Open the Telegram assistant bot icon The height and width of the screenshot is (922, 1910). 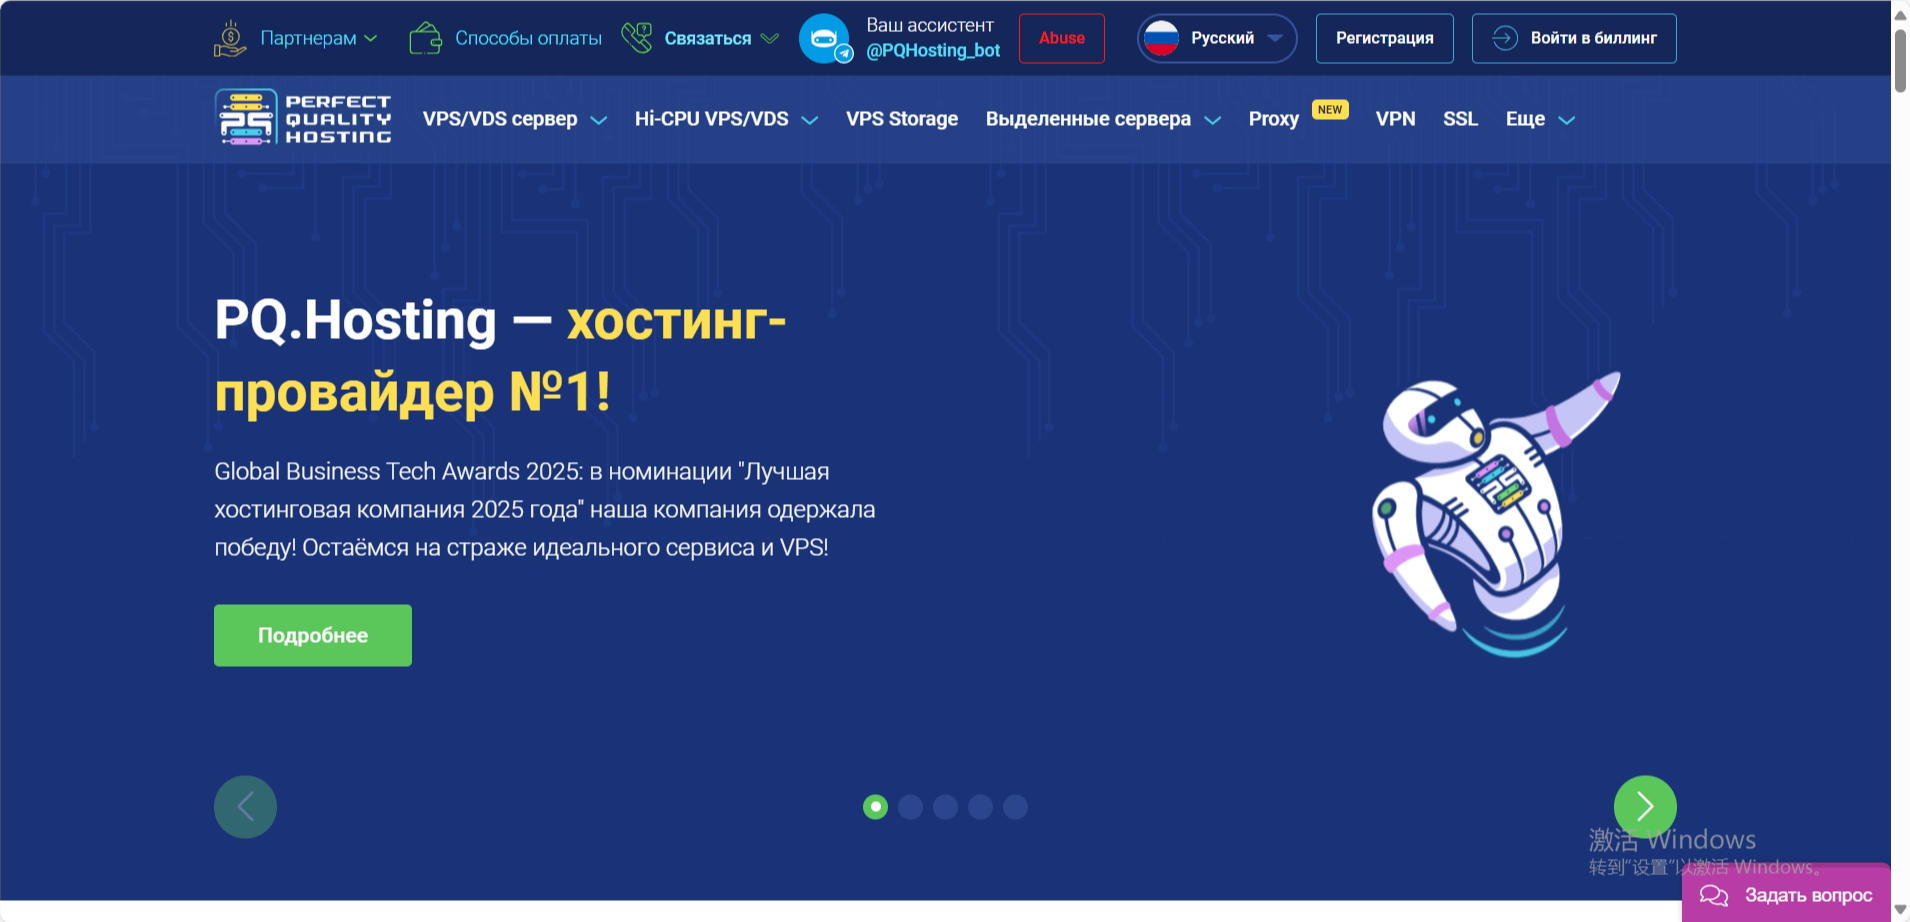tap(825, 39)
